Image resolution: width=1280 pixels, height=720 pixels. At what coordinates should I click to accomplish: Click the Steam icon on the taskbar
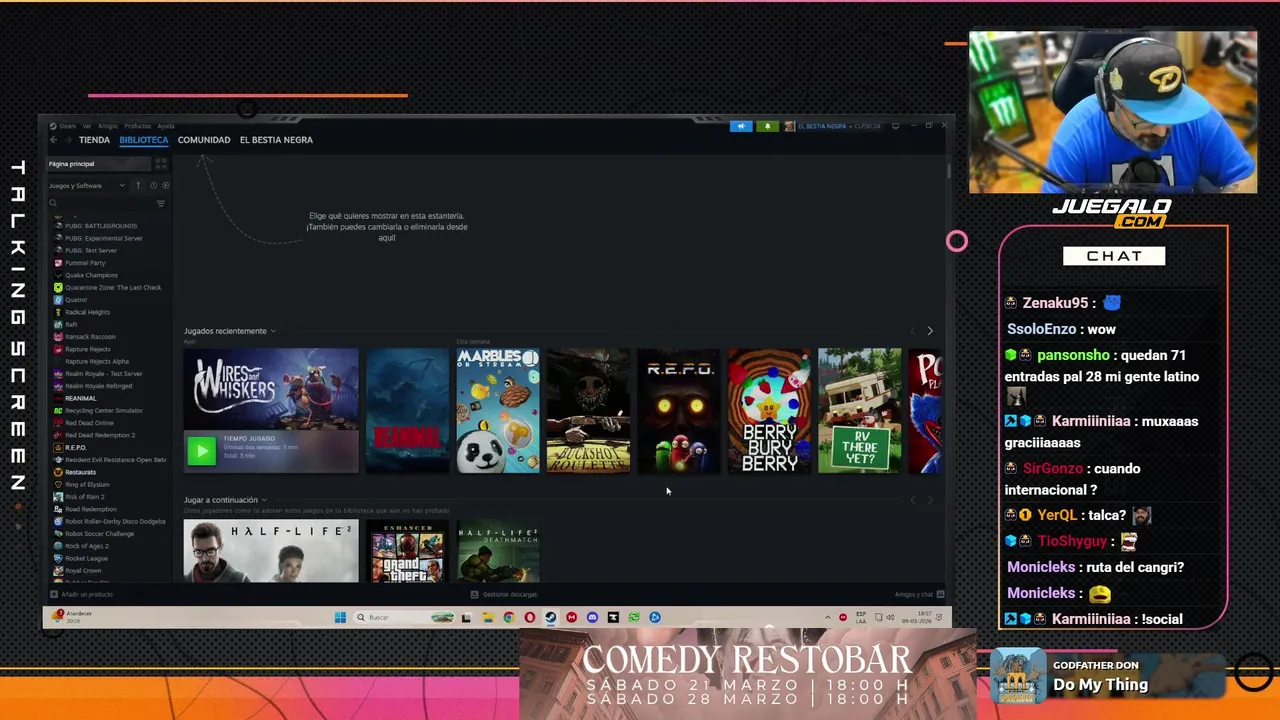[550, 617]
